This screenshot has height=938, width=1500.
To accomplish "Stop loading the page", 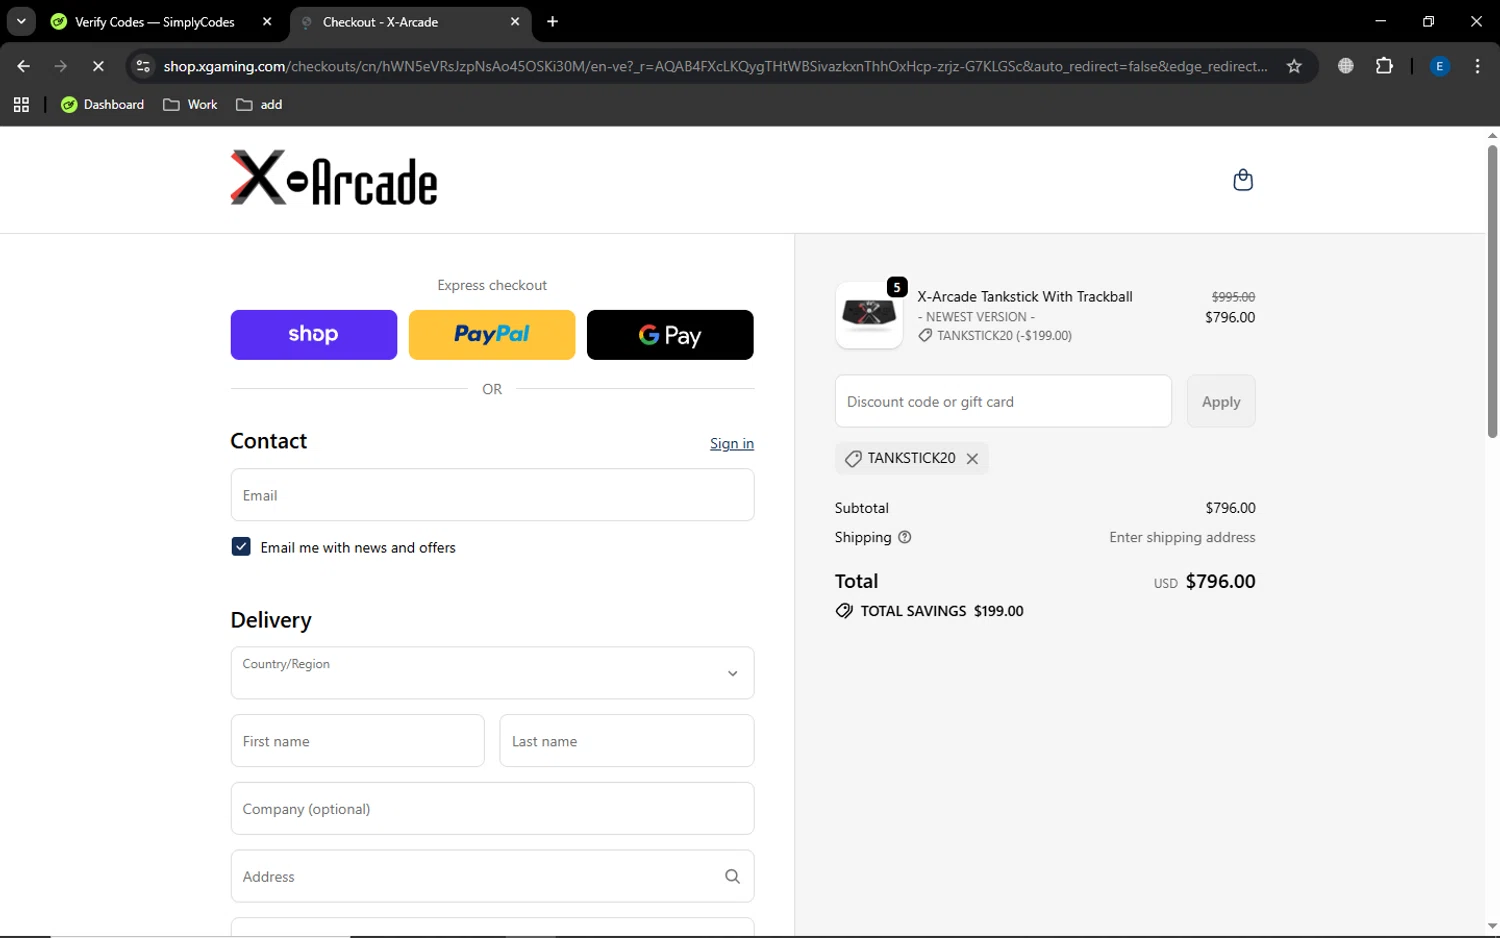I will (98, 66).
